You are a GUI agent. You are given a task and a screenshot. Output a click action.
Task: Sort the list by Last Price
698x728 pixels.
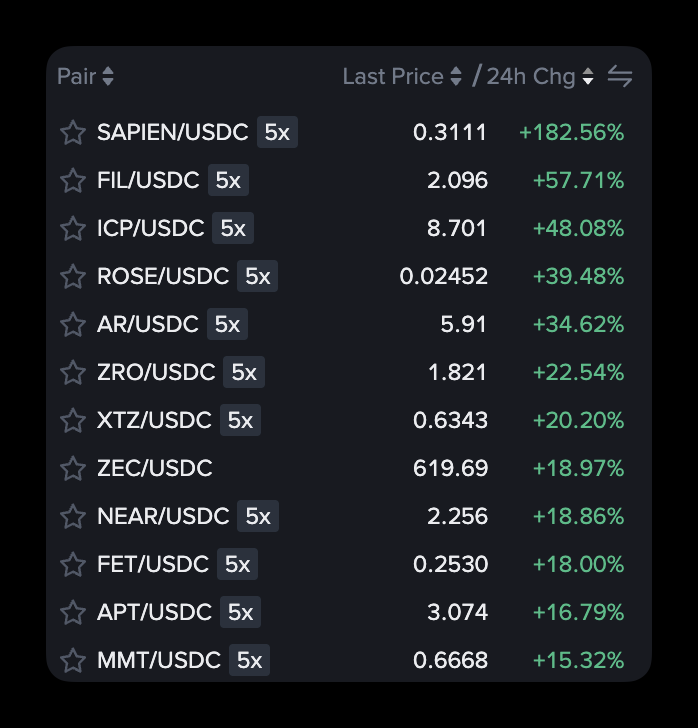402,77
